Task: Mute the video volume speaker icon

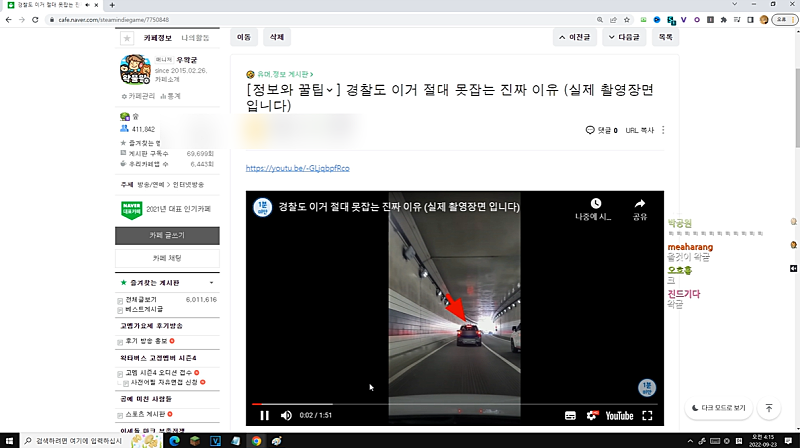Action: 286,415
